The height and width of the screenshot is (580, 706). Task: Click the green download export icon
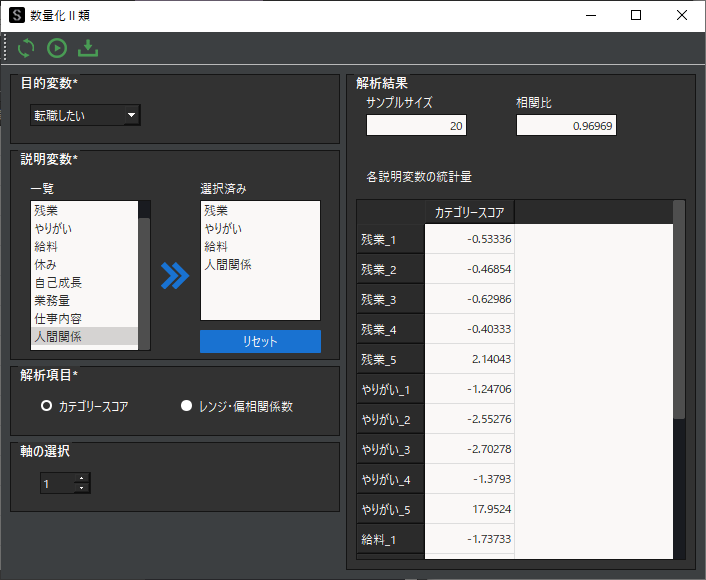(88, 48)
